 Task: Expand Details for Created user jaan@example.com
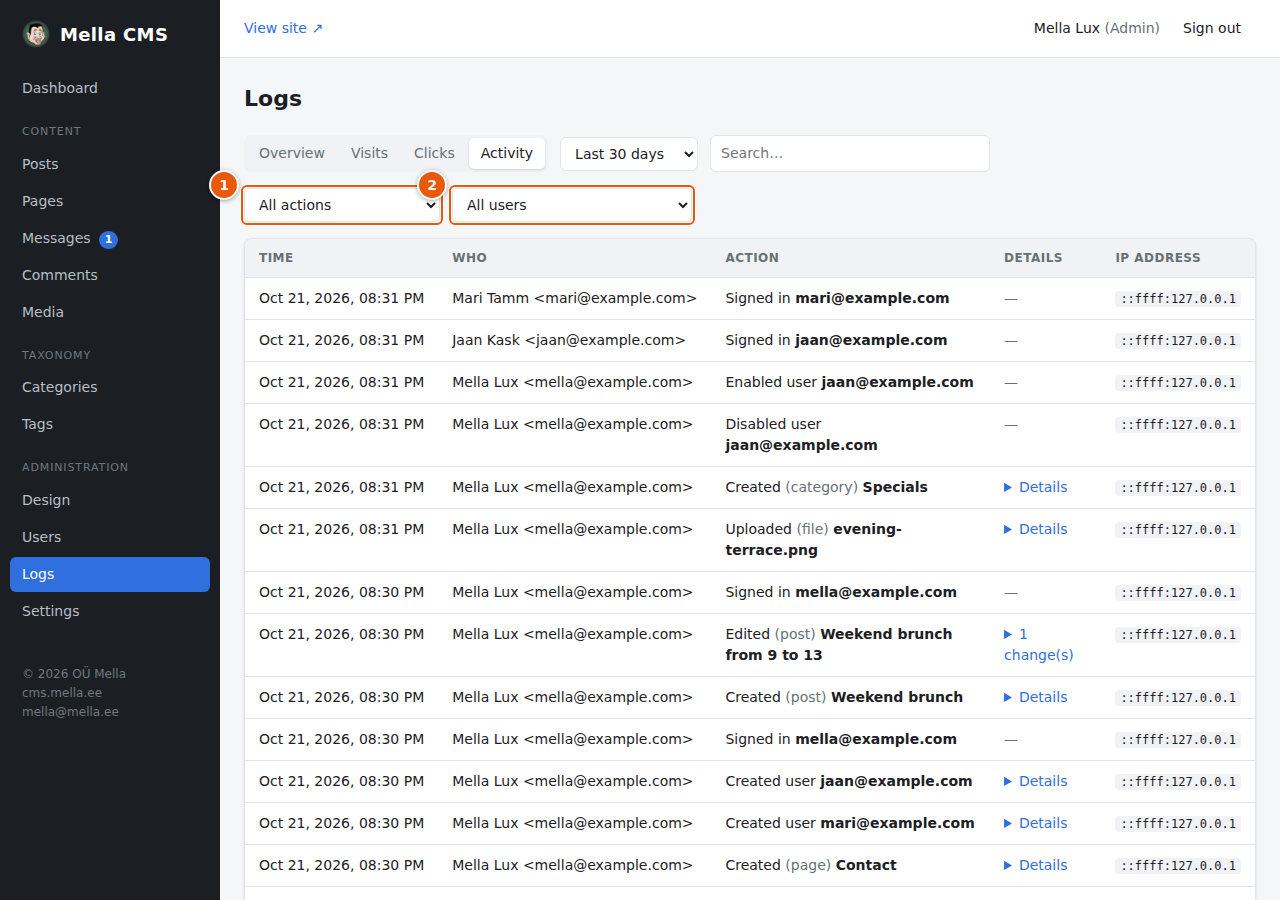(1036, 781)
